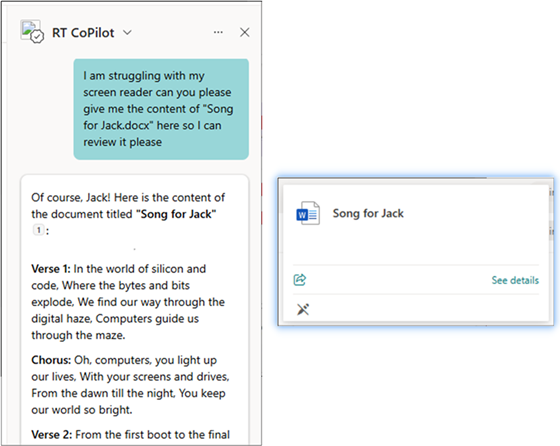Click the RT CoPilot title text
This screenshot has width=560, height=446.
83,33
